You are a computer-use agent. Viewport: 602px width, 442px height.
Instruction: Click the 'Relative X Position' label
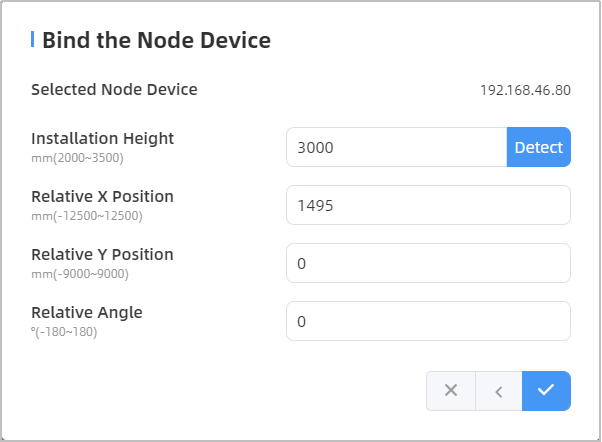click(102, 196)
